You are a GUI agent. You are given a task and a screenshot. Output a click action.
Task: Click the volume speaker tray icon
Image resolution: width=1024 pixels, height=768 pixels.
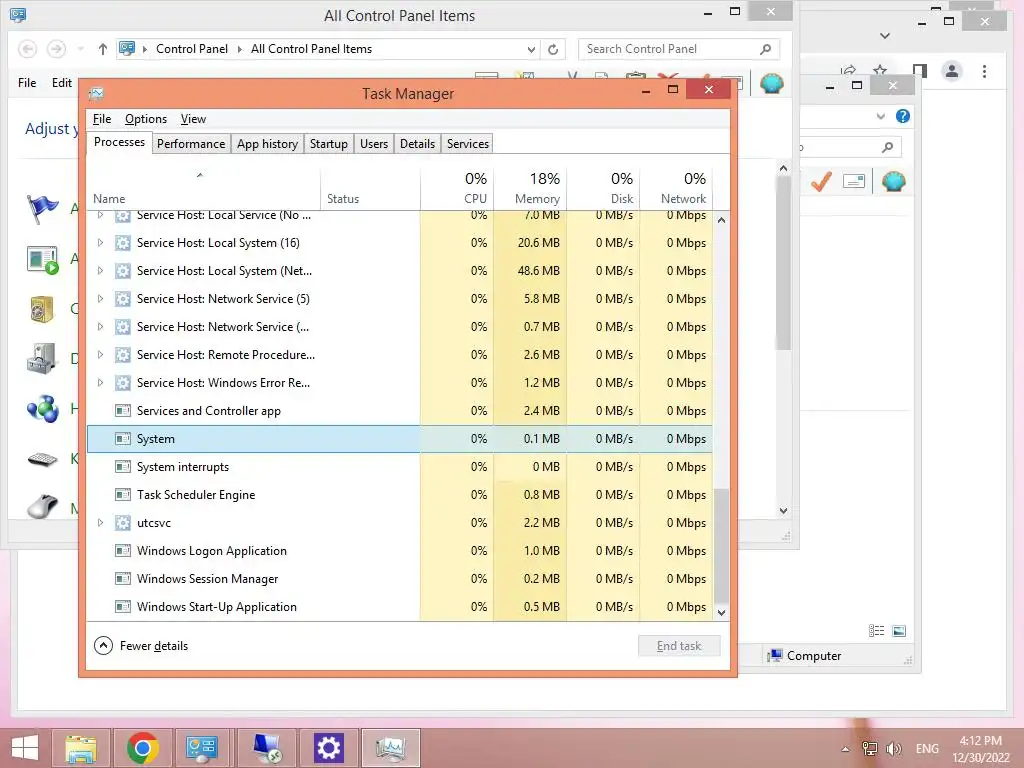(893, 749)
